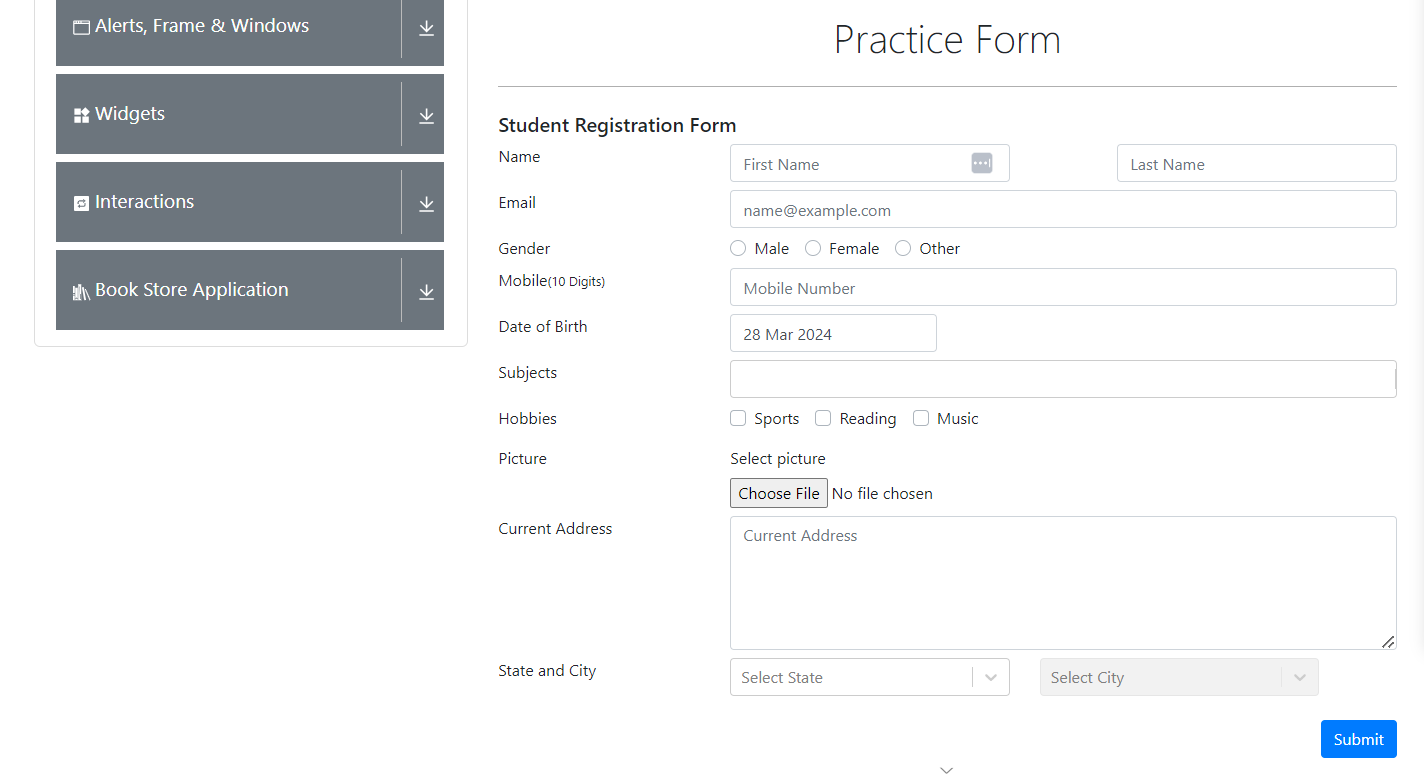Click the Book Store Application books icon
Screen dimensions: 1424x777
[x=81, y=291]
